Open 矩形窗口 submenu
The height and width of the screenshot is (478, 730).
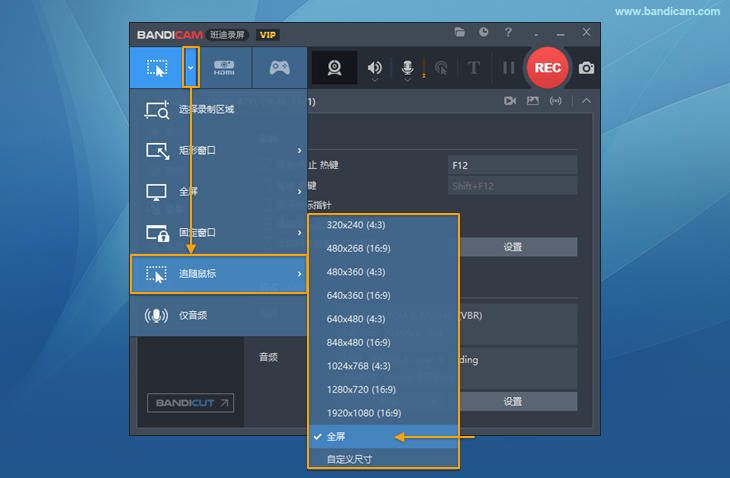coord(218,151)
